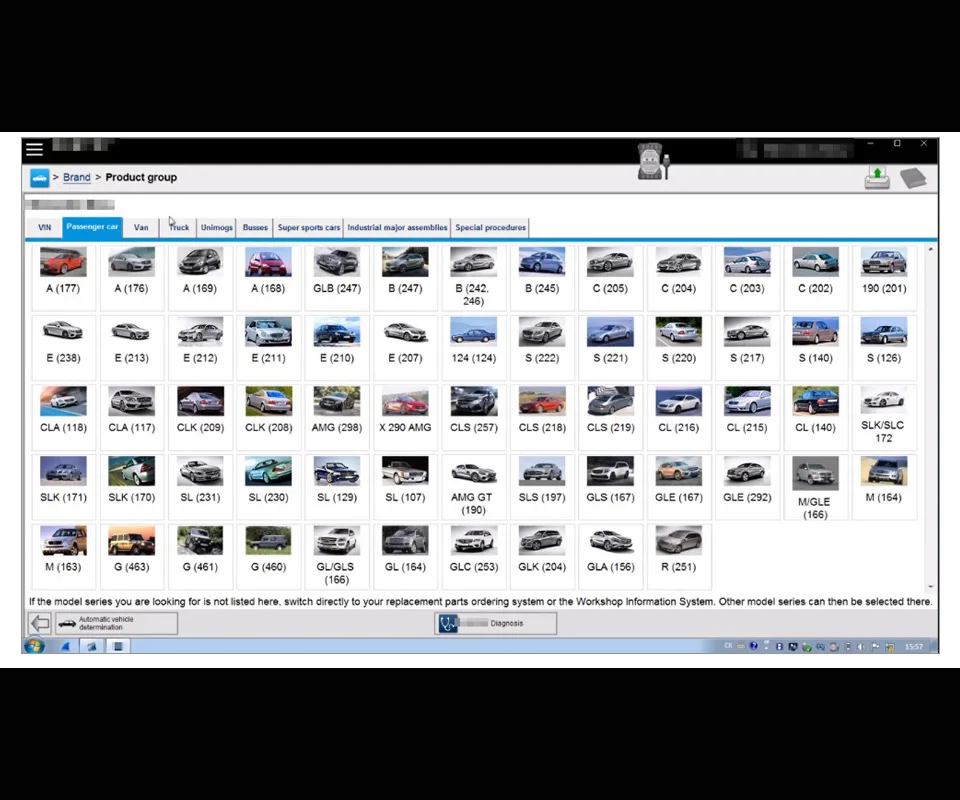960x800 pixels.
Task: Click the stethoscope Diagnosis button
Action: coord(496,623)
